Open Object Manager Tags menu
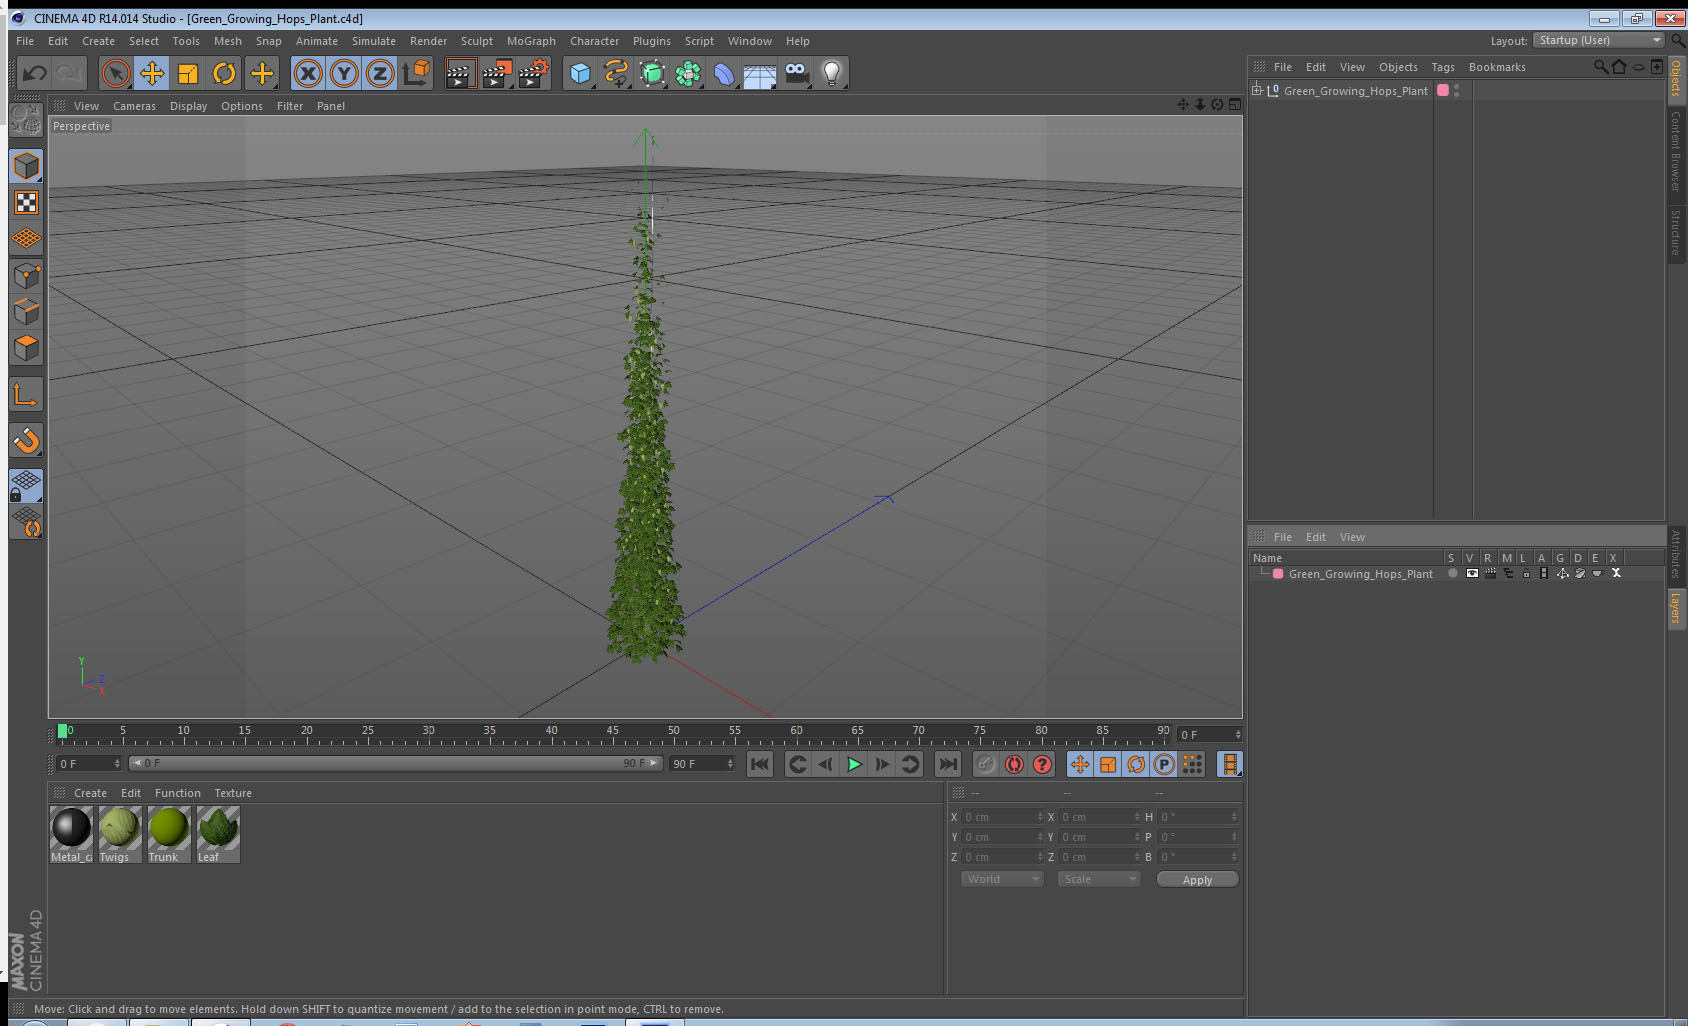The height and width of the screenshot is (1026, 1688). coord(1443,67)
